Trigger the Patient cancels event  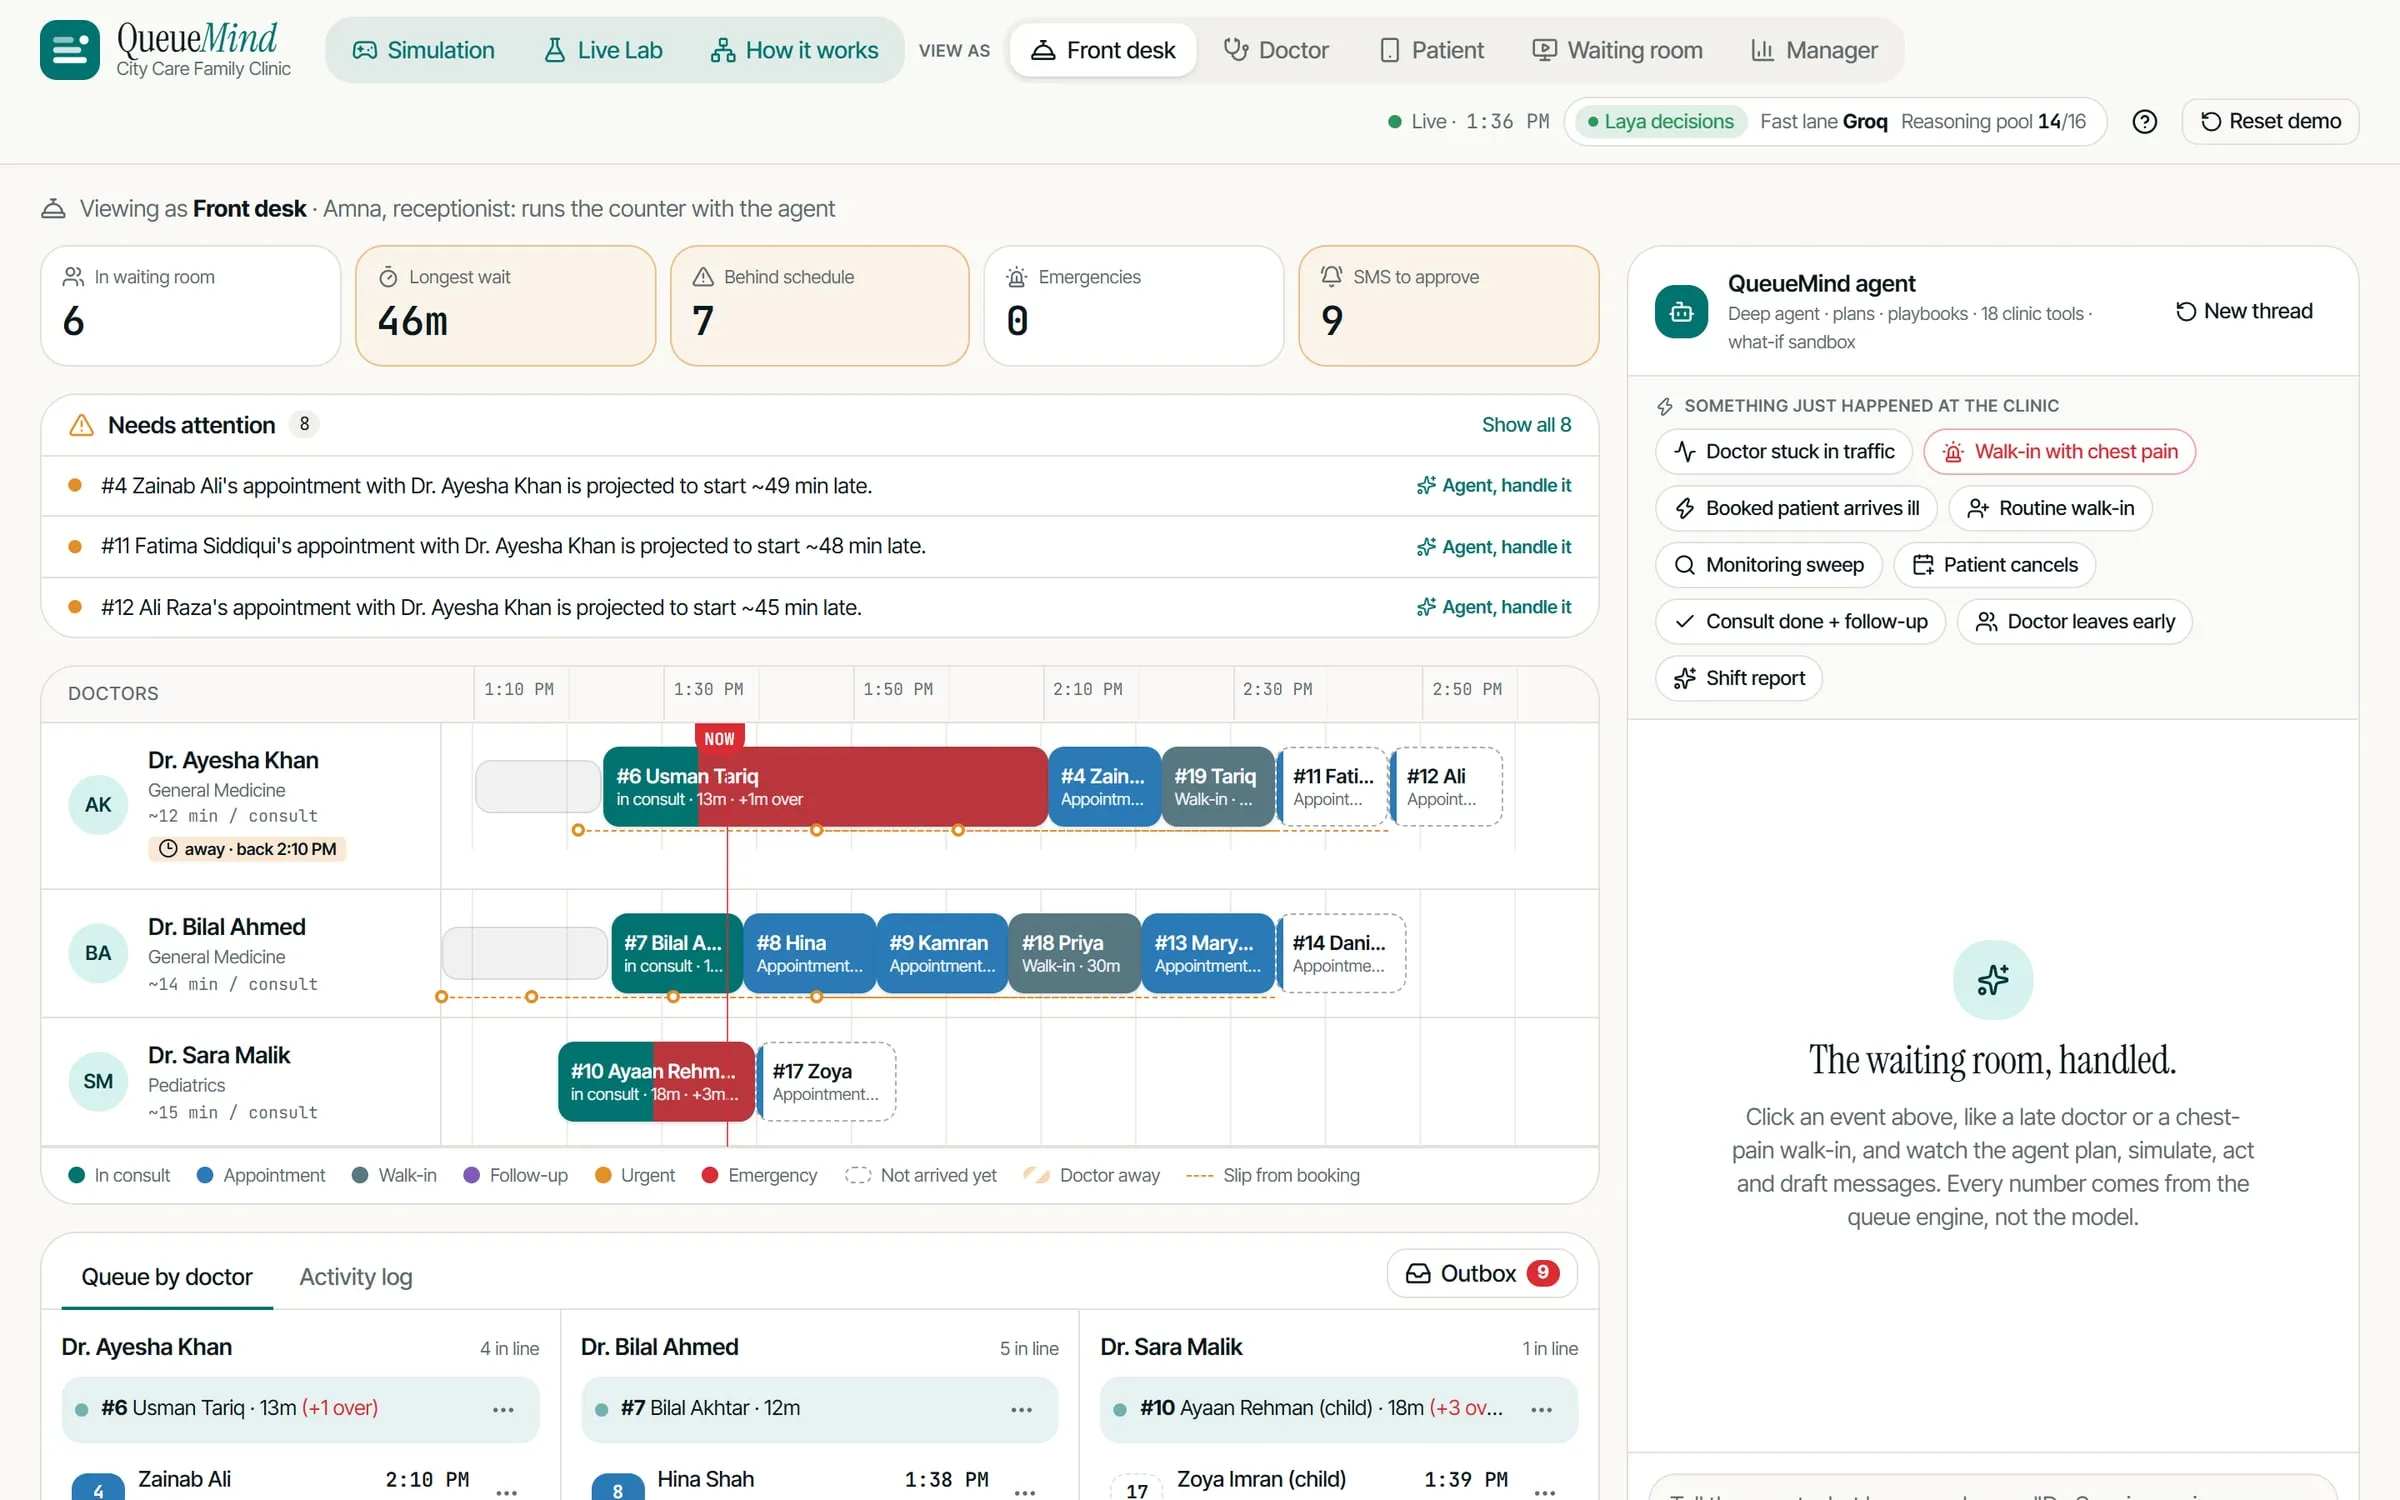[1995, 565]
